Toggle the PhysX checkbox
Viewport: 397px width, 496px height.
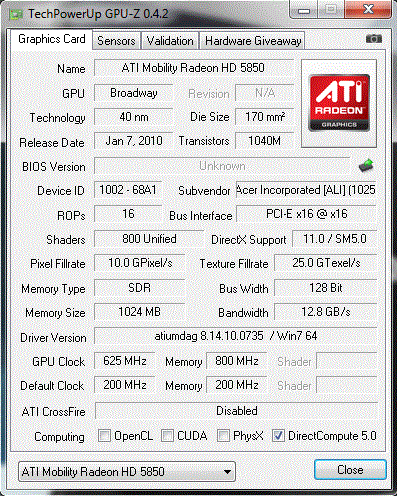point(223,435)
